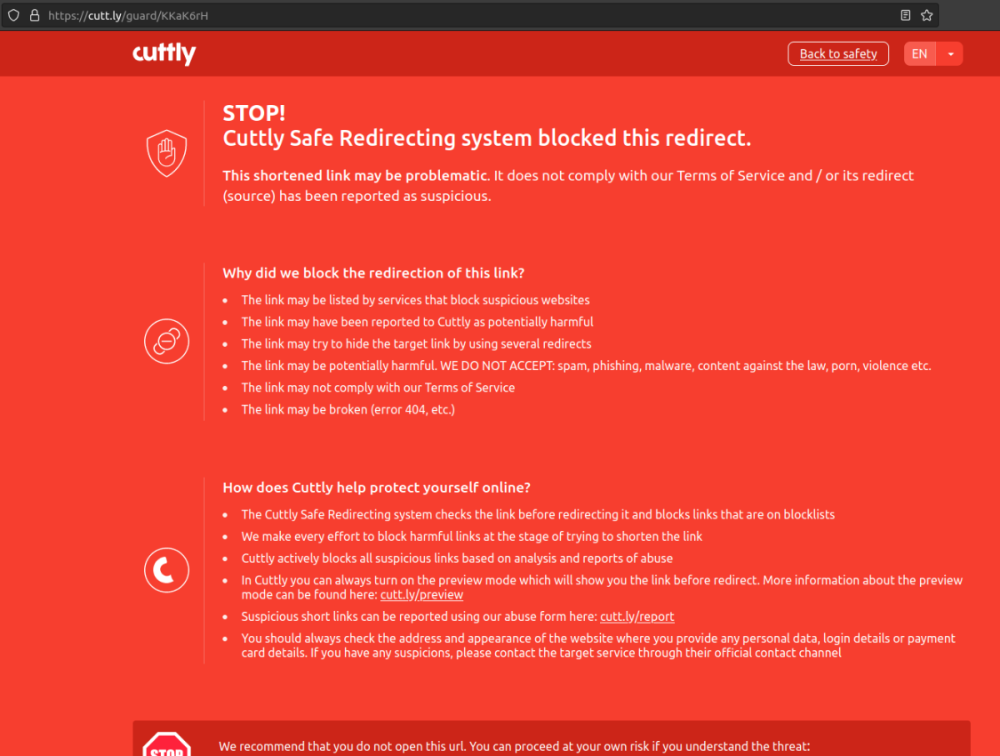Click 'This shortened link may be problematic' text
Viewport: 1000px width, 756px height.
click(x=355, y=176)
